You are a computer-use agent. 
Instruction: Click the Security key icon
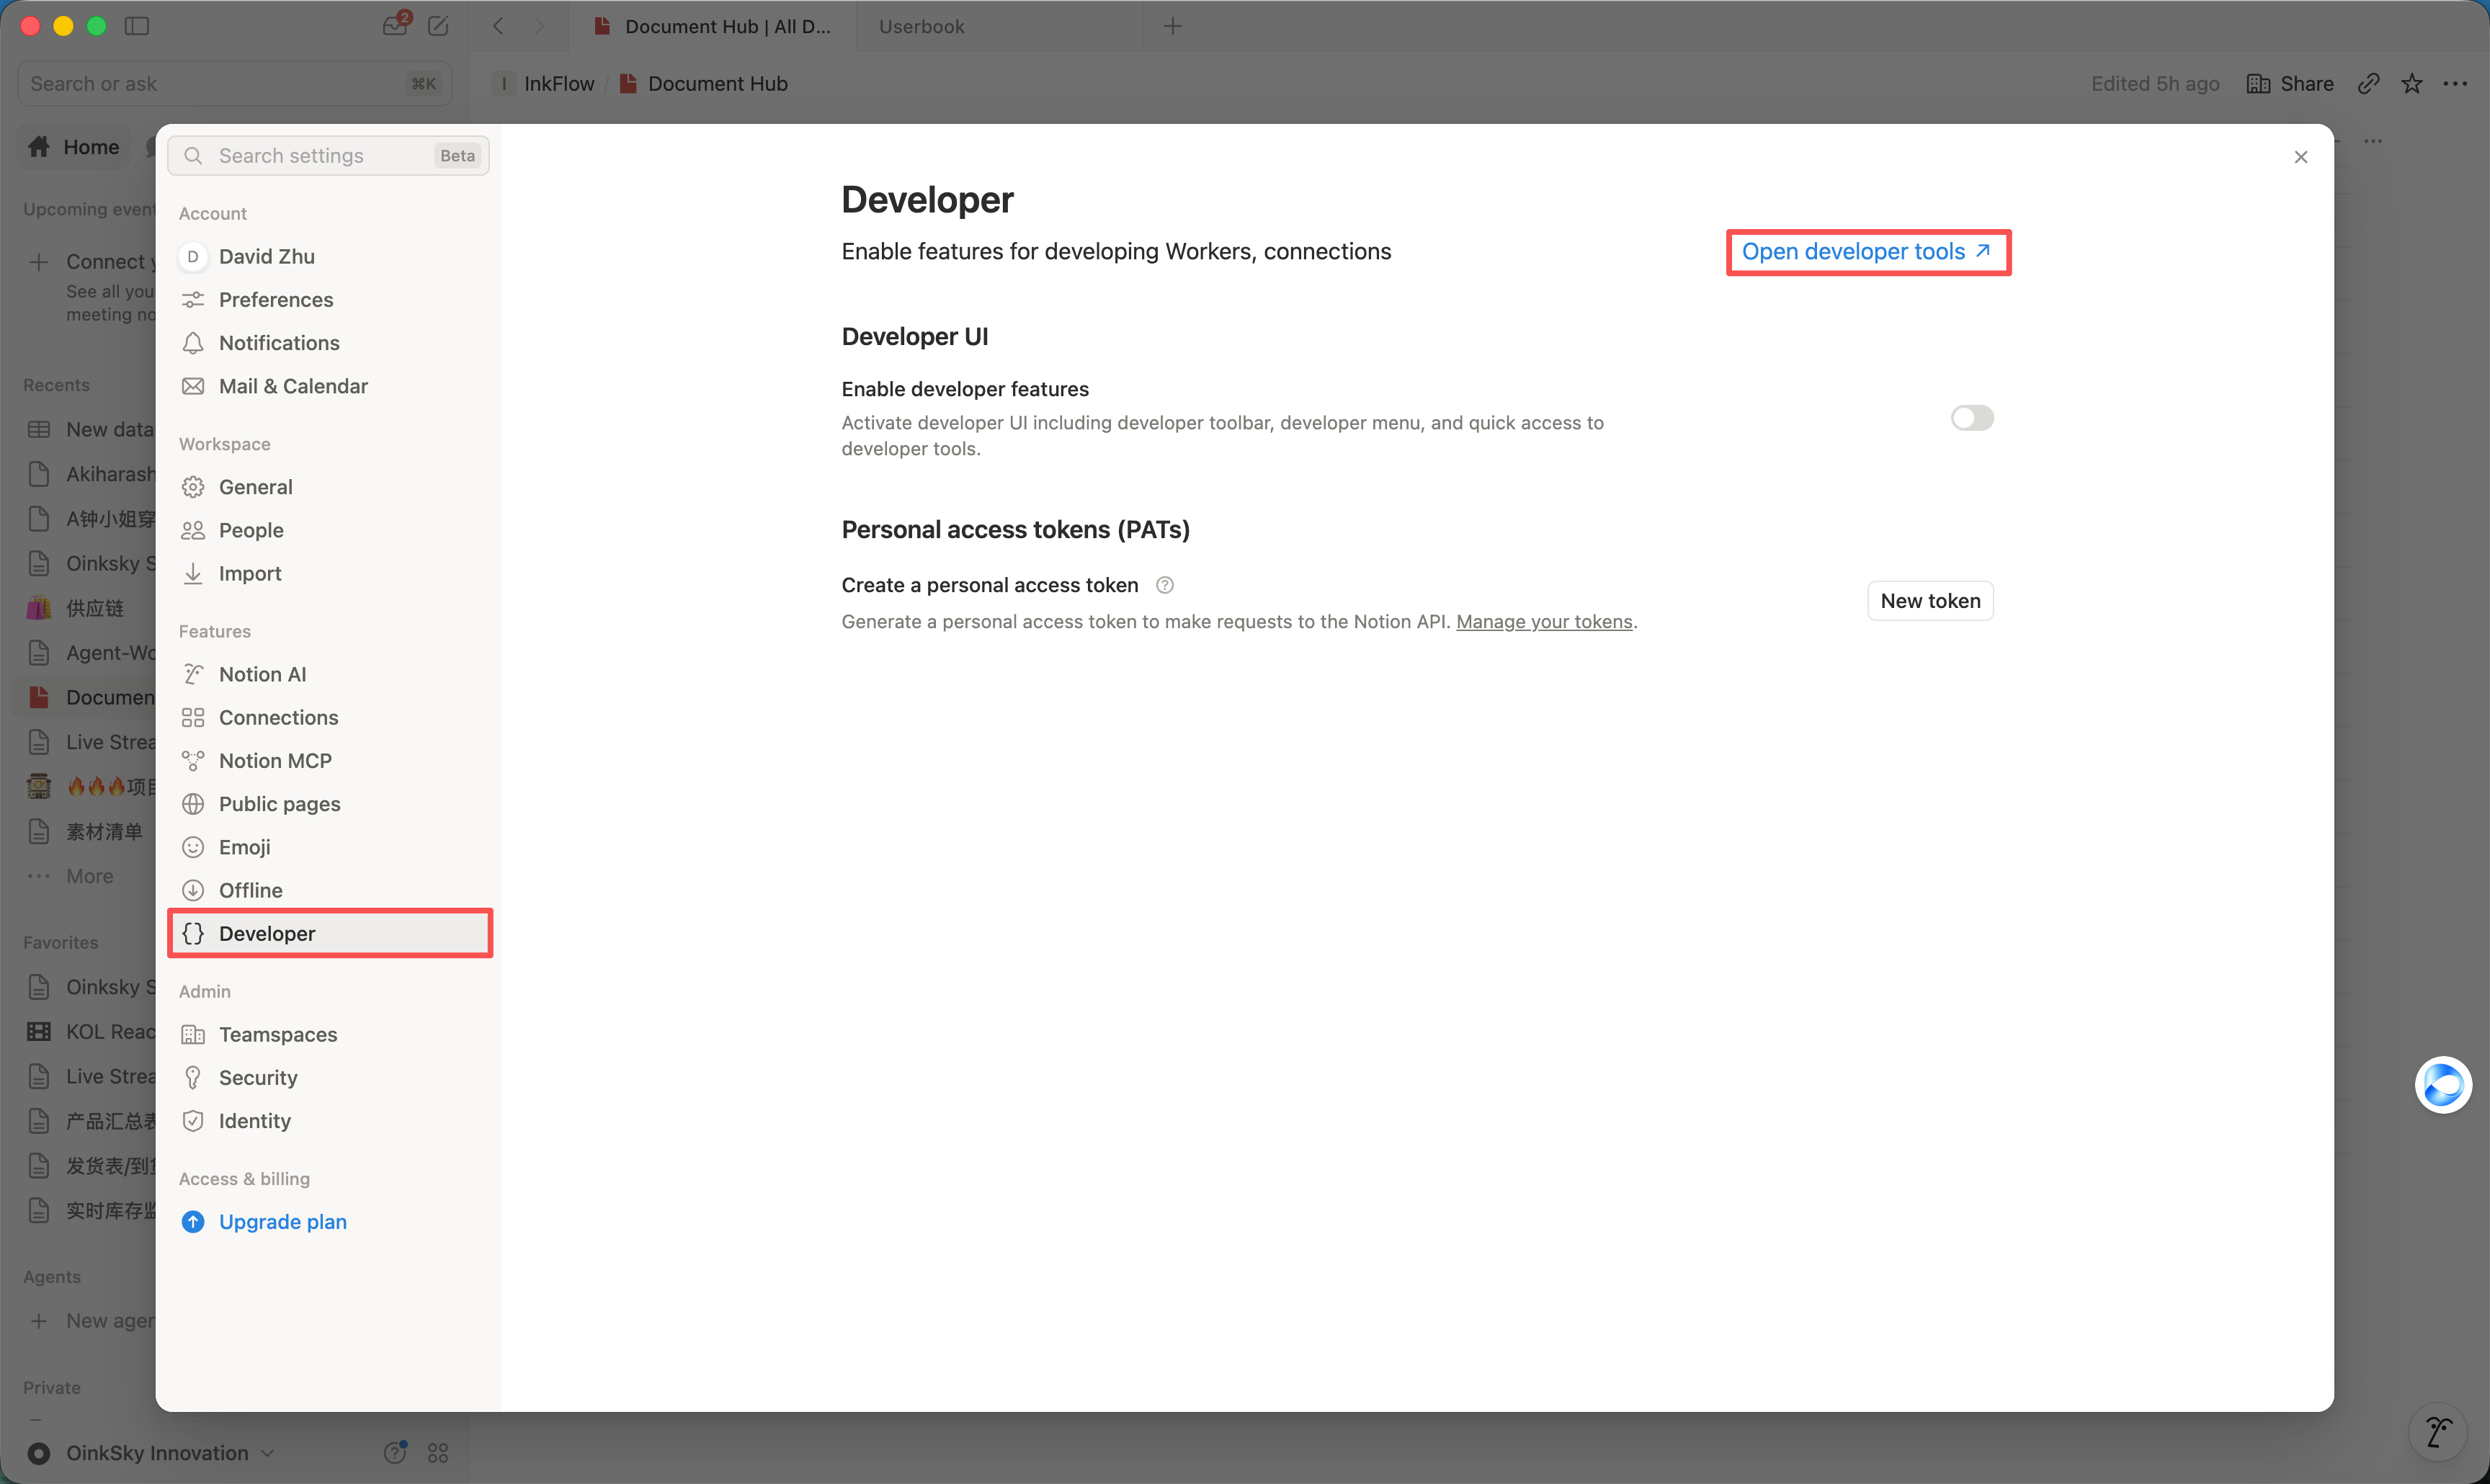[193, 1077]
